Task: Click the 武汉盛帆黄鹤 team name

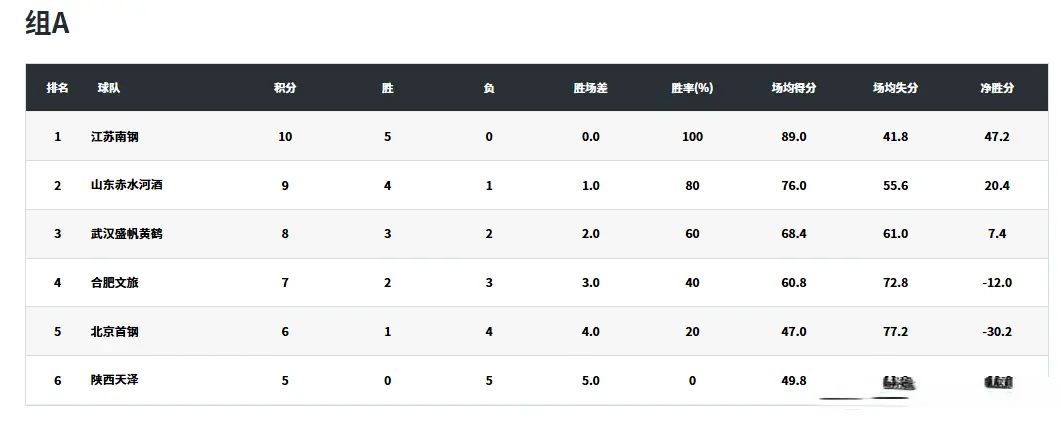Action: coord(127,234)
